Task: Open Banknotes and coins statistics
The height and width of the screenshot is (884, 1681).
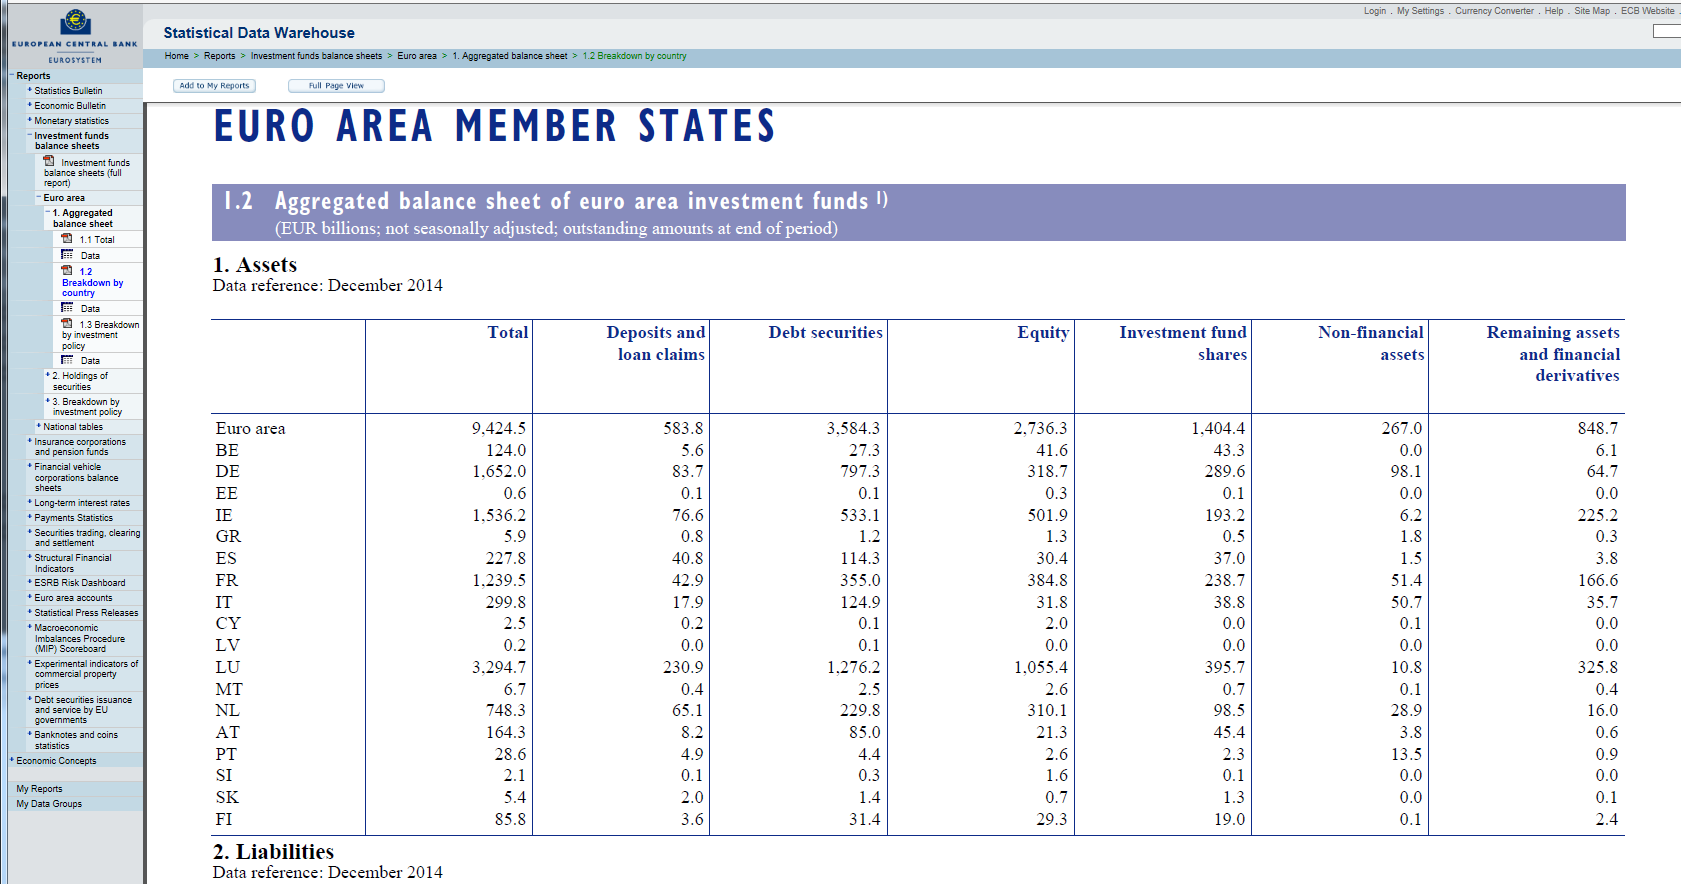Action: pos(76,740)
